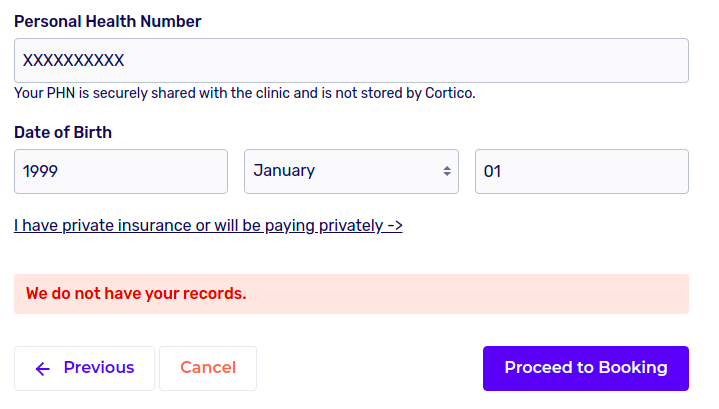
Task: Go back with the Previous button
Action: pyautogui.click(x=84, y=368)
